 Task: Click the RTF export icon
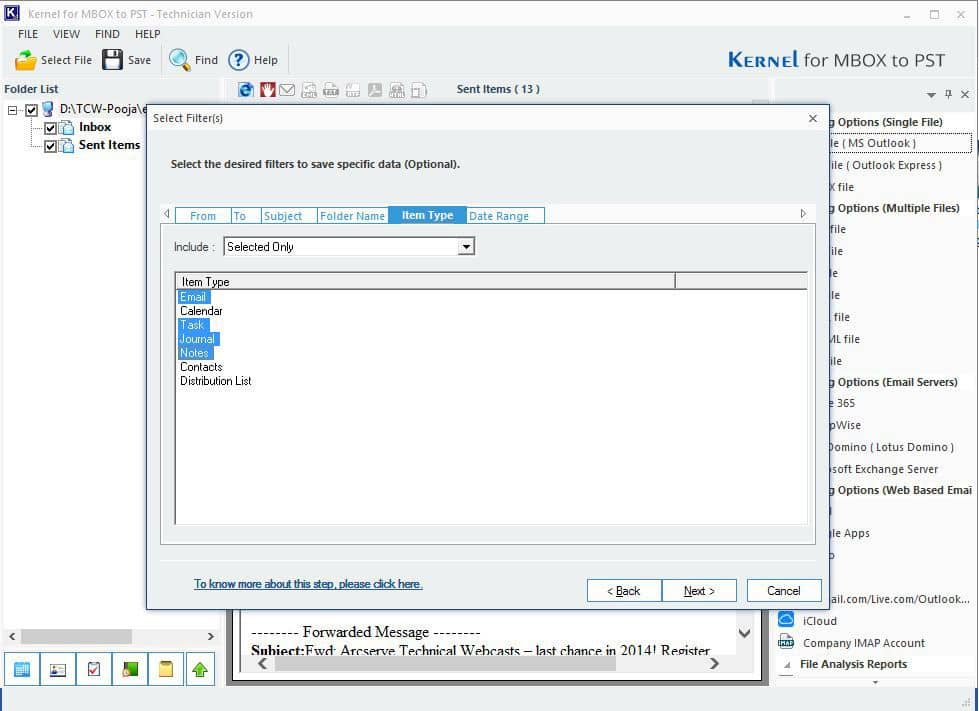coord(353,90)
